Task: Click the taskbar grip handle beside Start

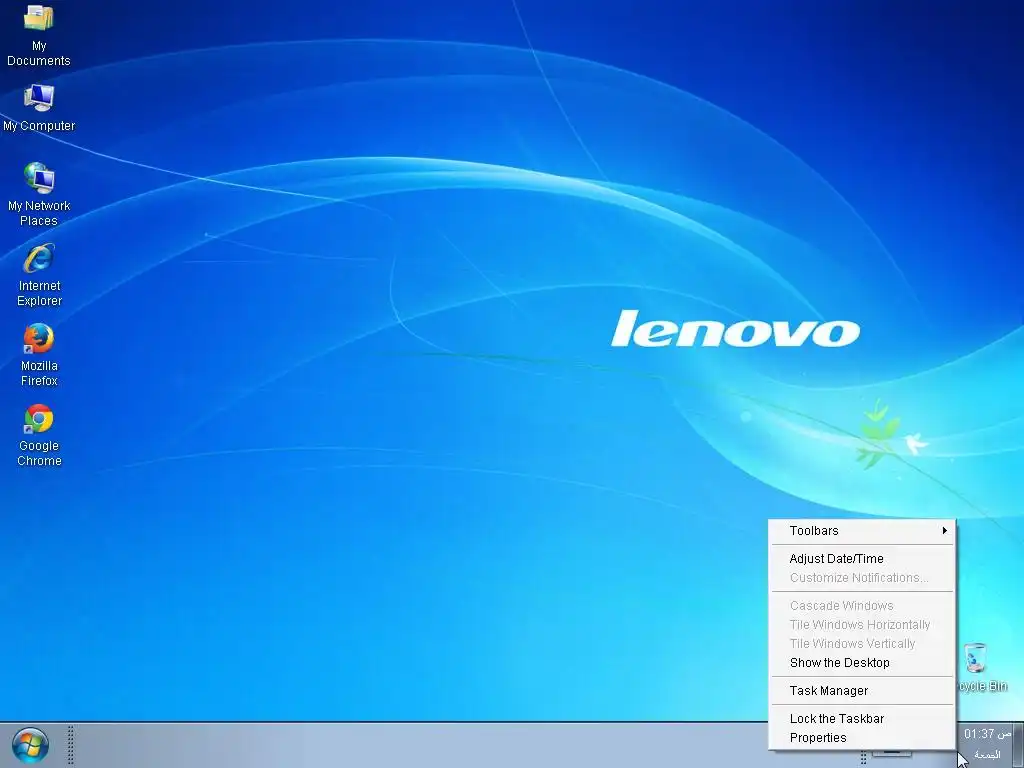Action: 71,745
